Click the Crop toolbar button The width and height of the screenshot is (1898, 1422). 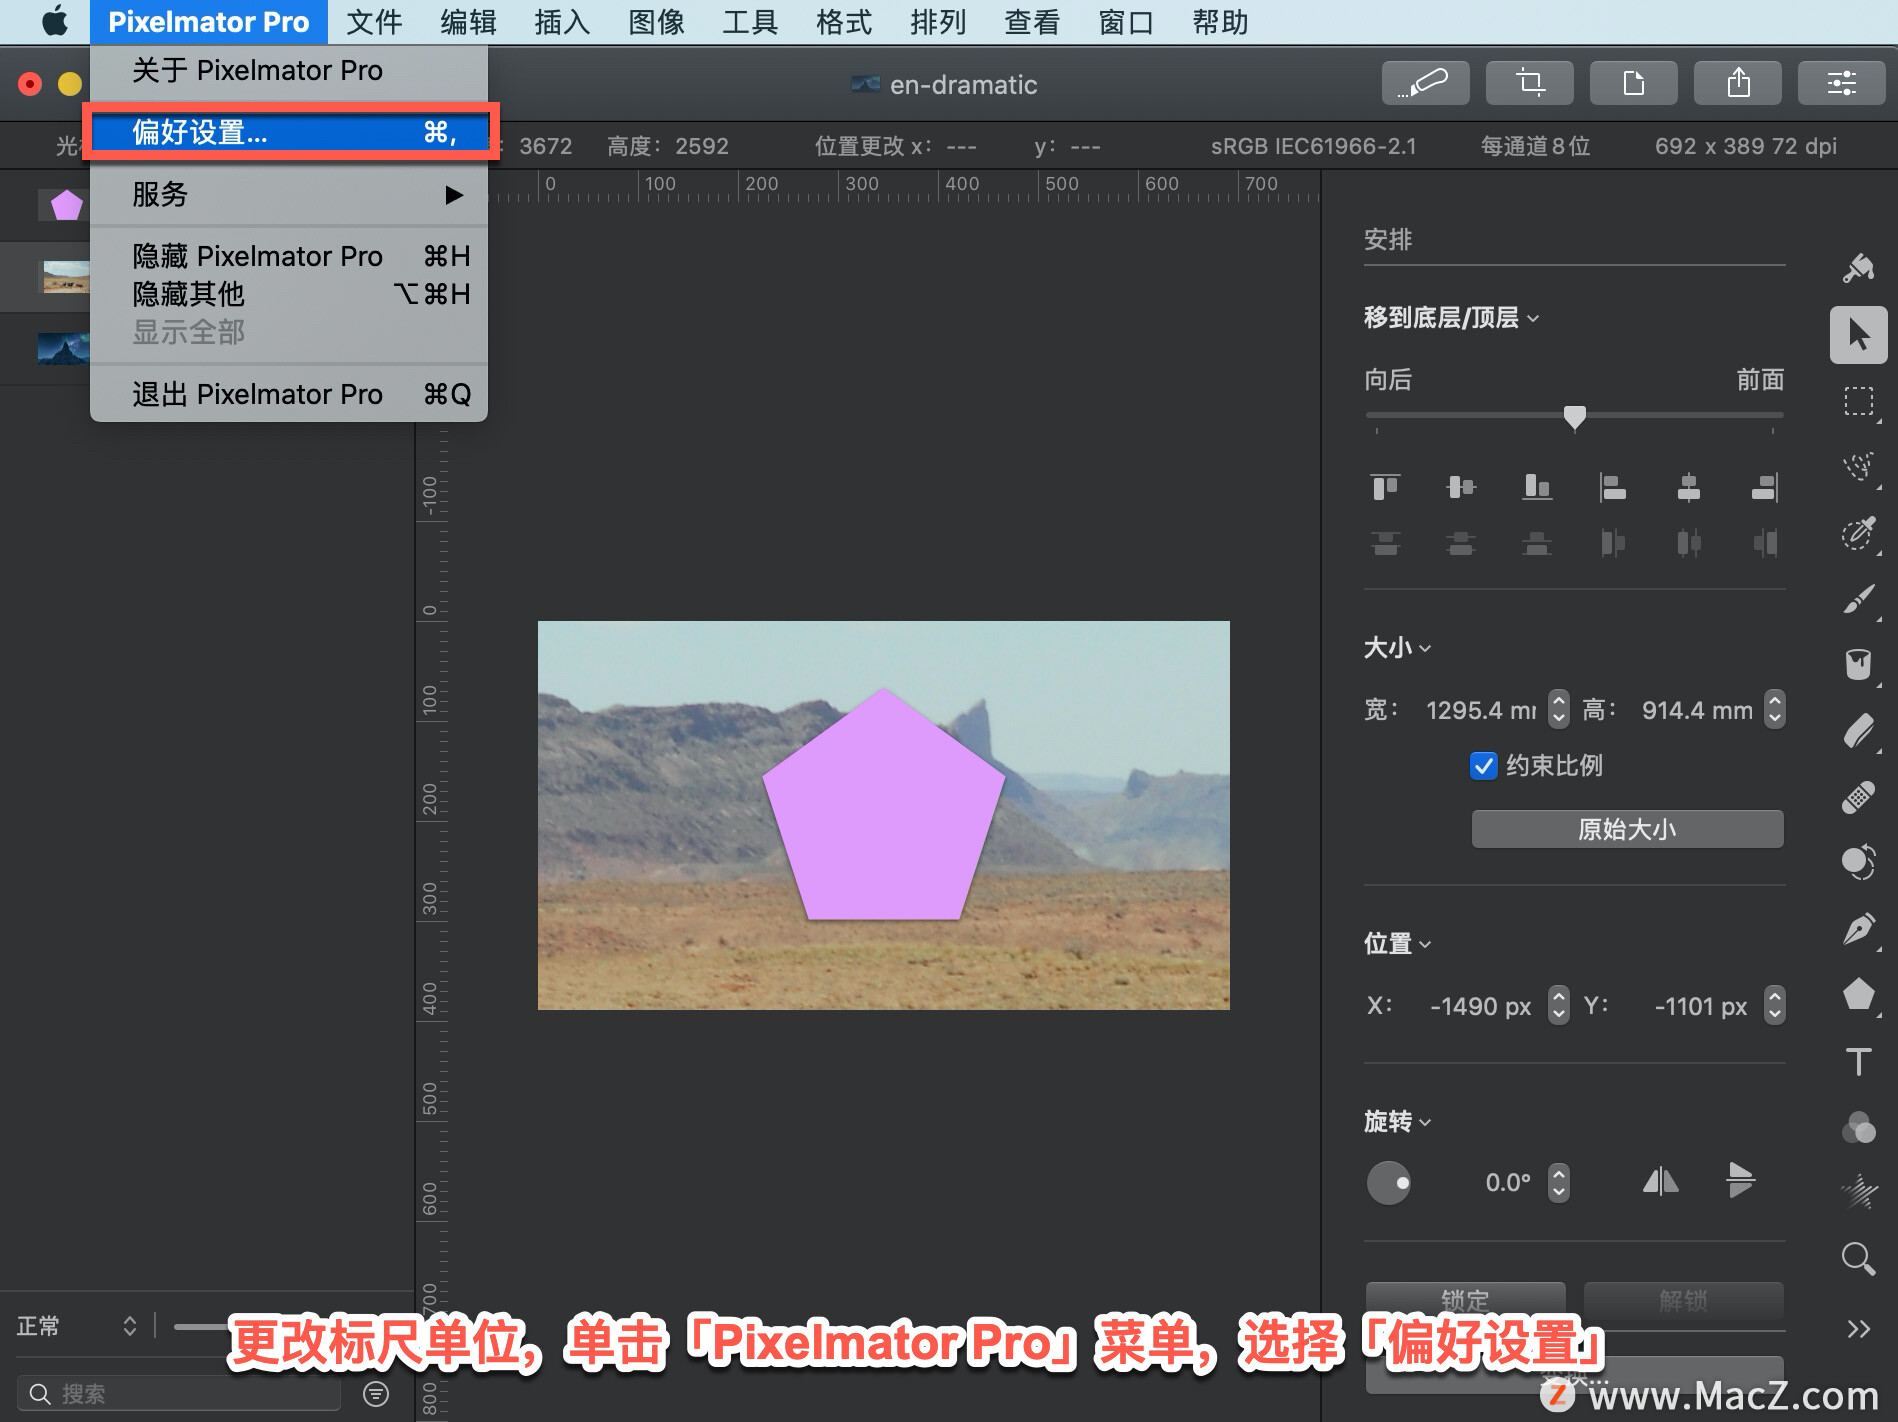point(1529,83)
